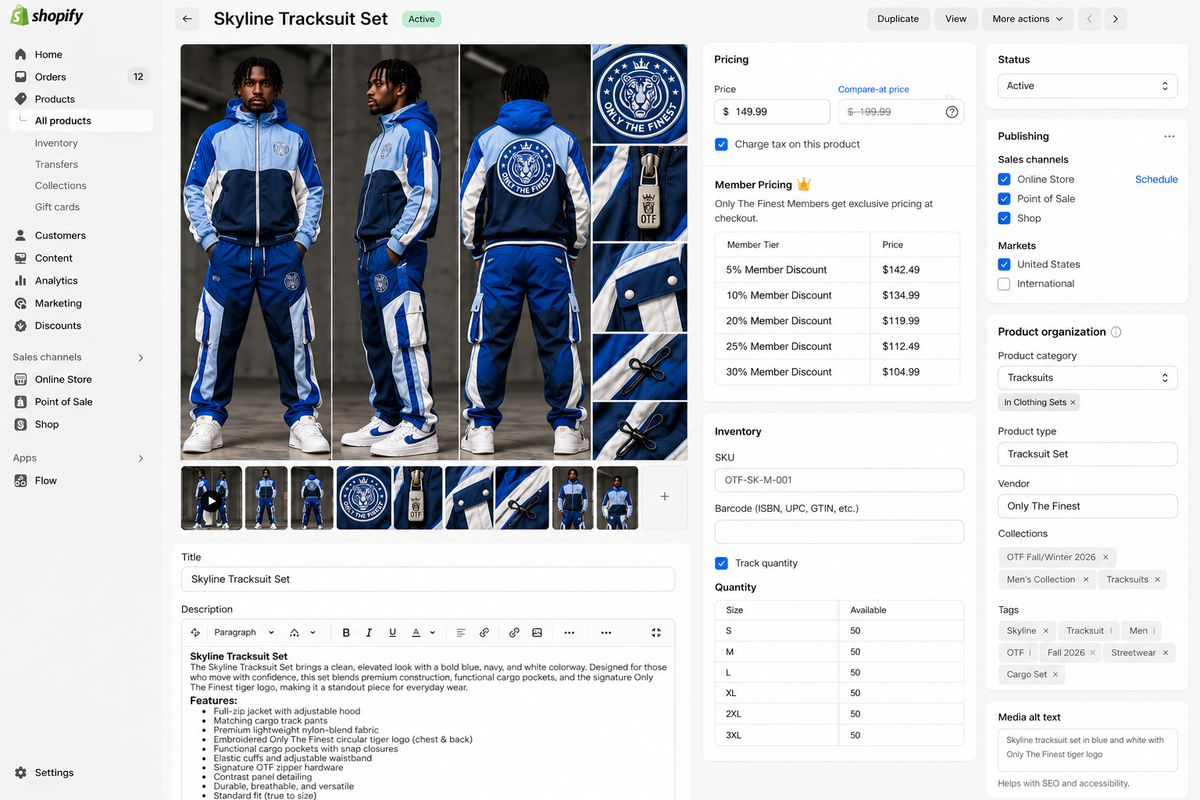The image size is (1200, 800).
Task: Remove the Skyline tag
Action: (1046, 631)
